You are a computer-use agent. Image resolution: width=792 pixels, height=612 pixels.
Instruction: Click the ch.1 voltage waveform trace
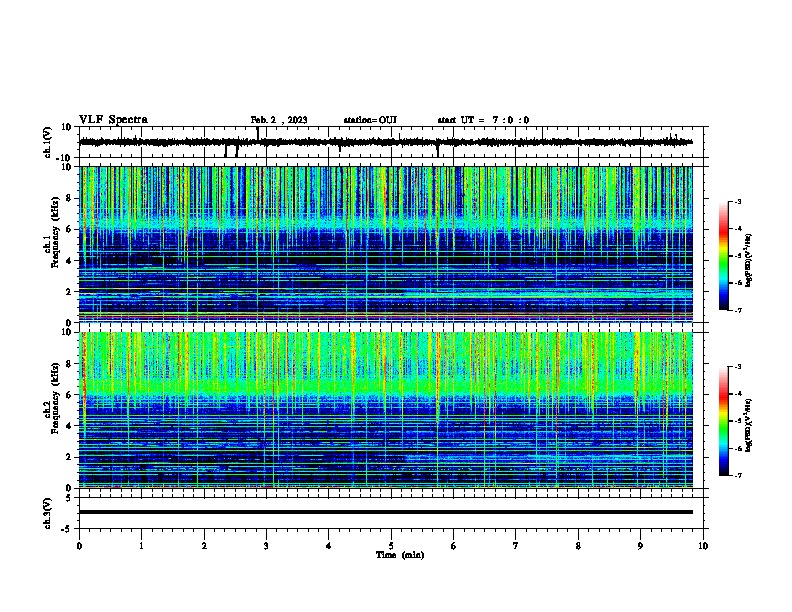385,142
